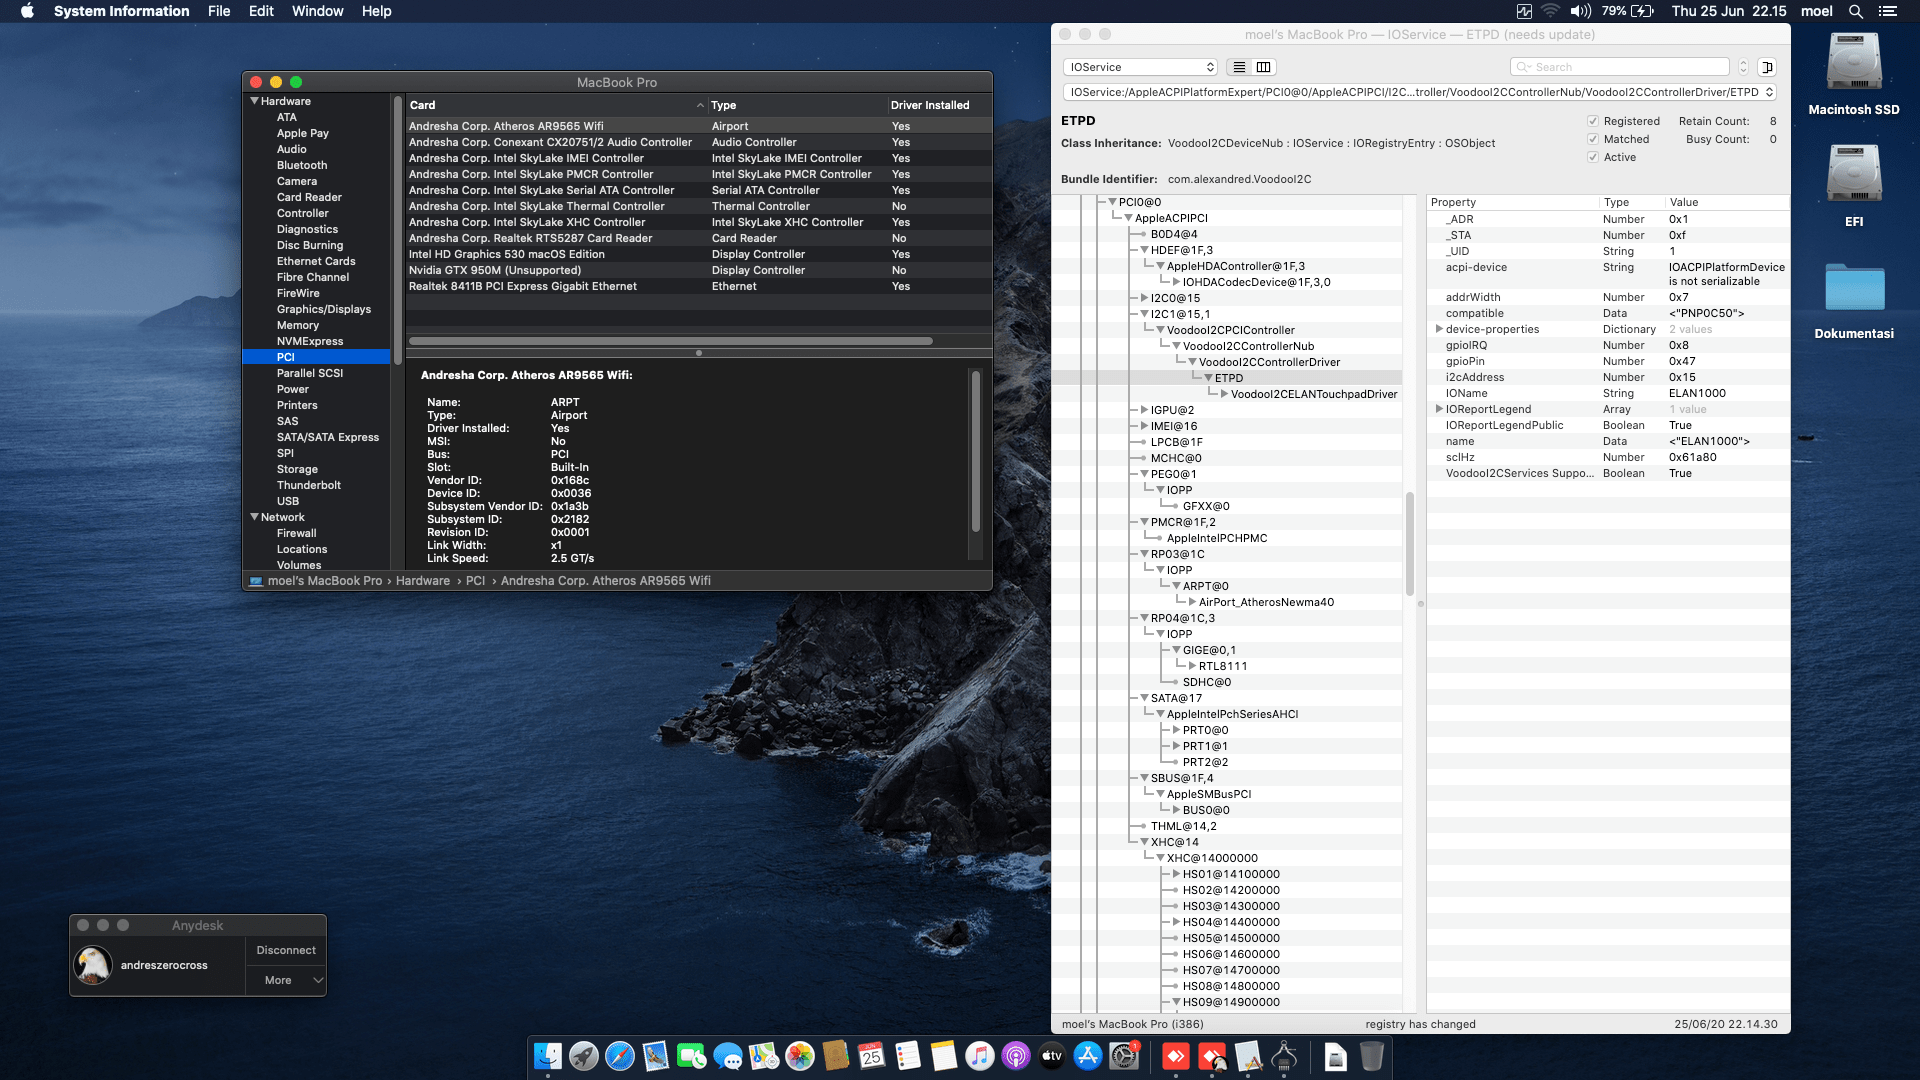Launch the App Store from the Dock
The width and height of the screenshot is (1920, 1080).
1090,1057
